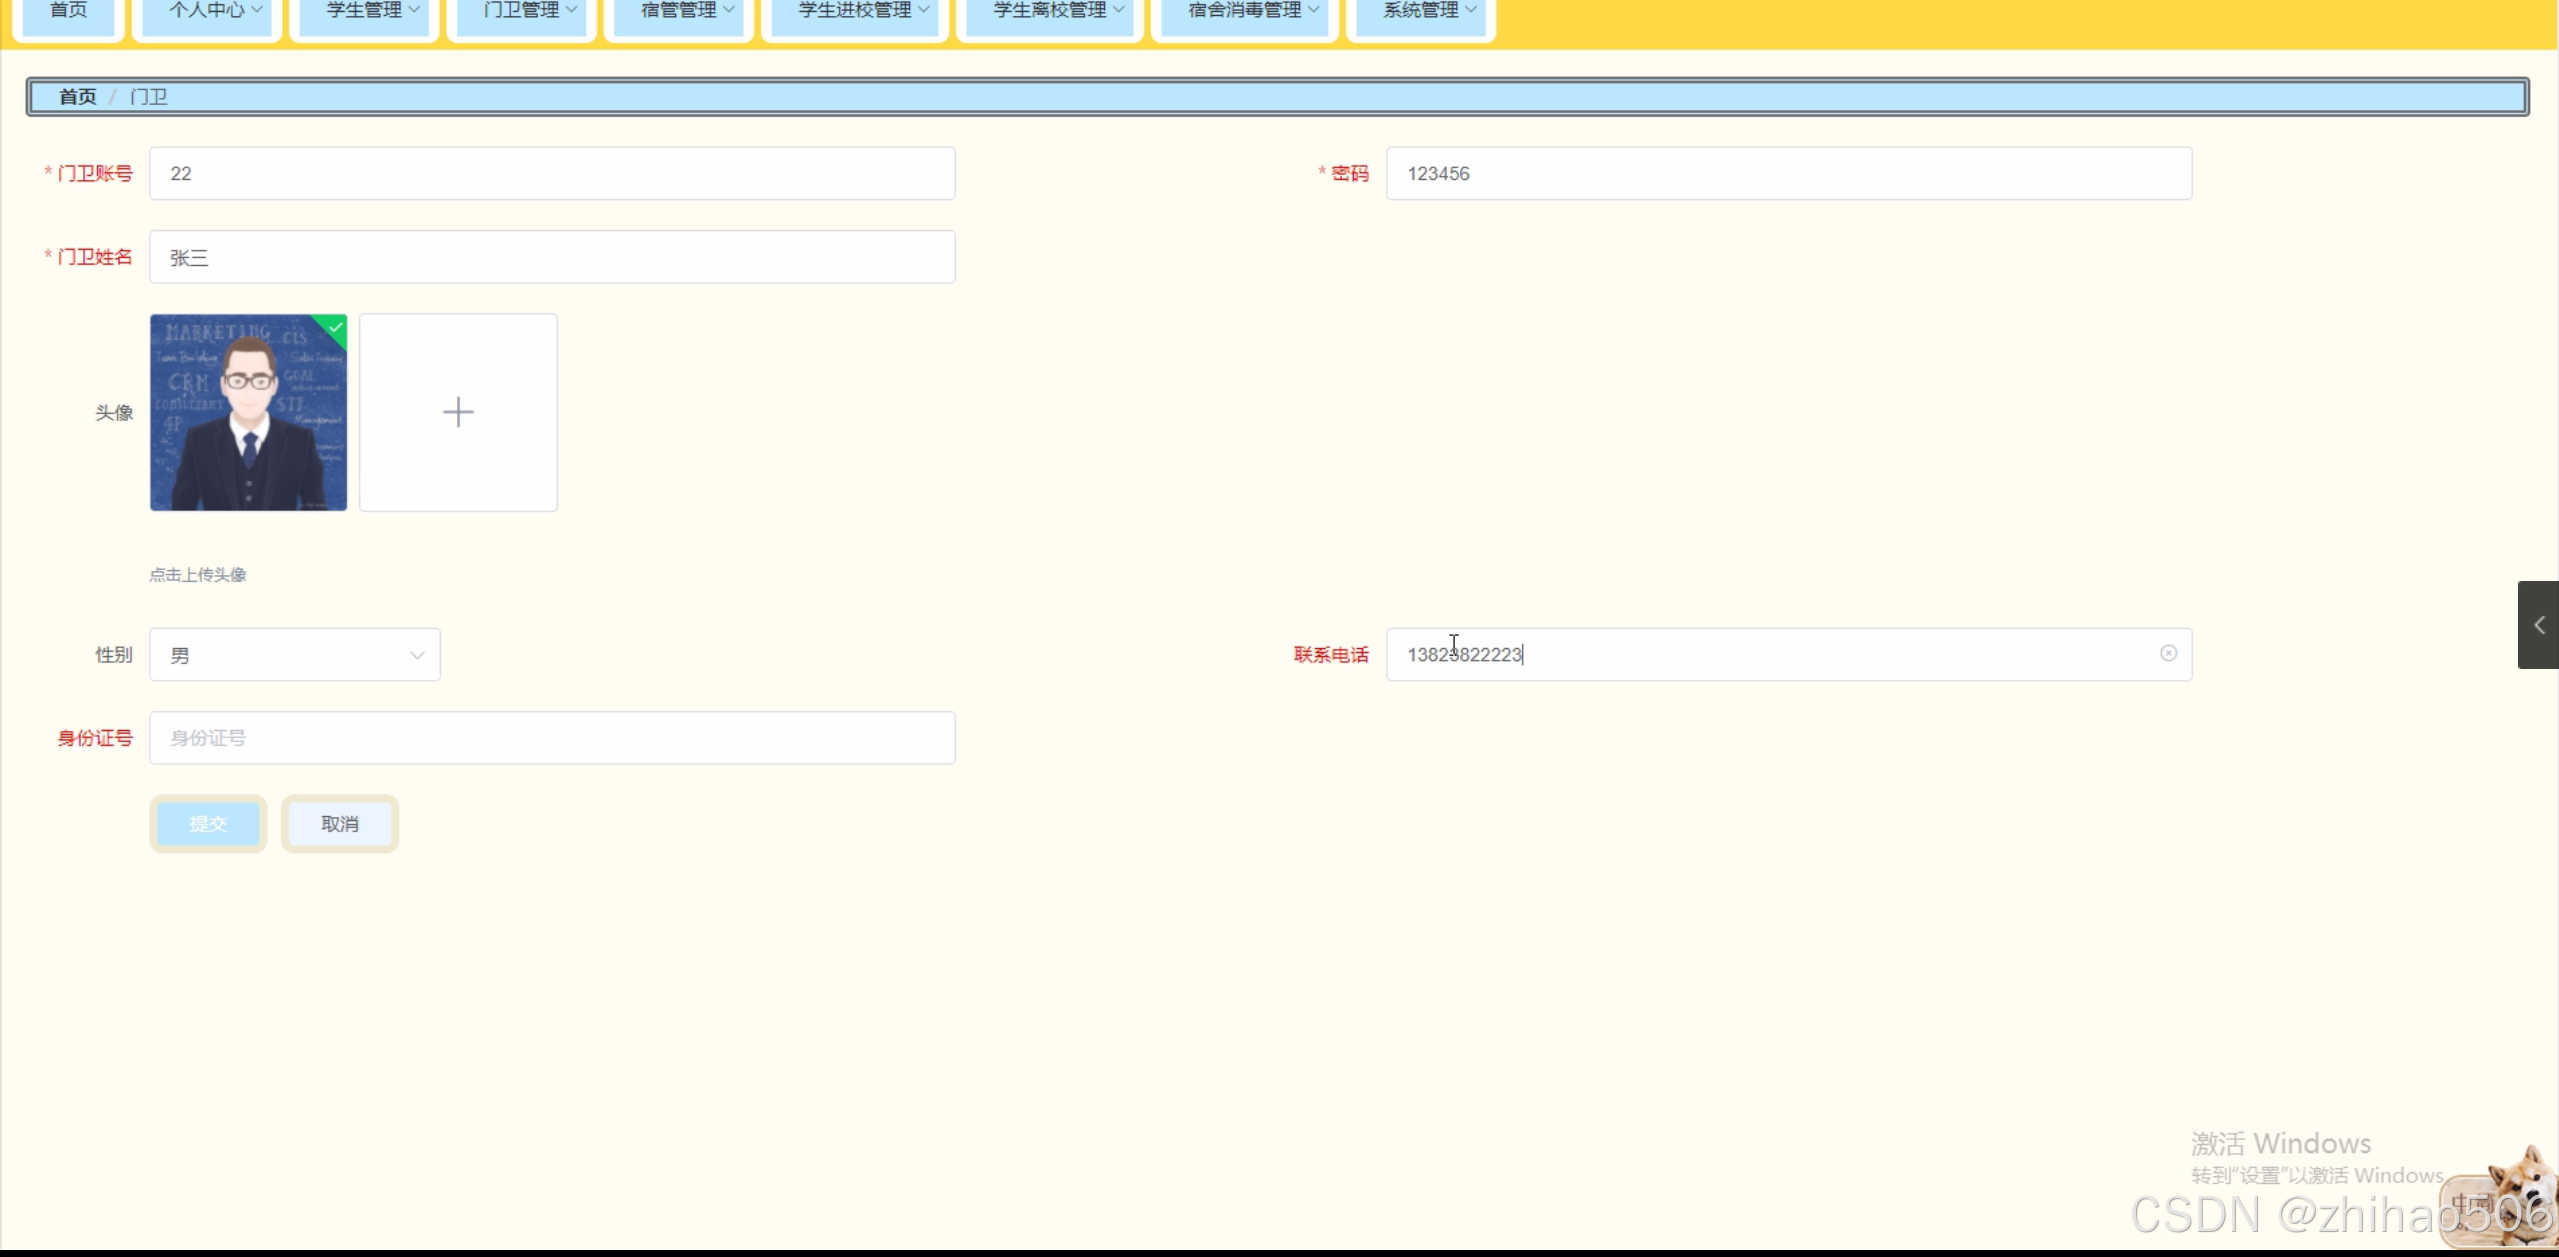Viewport: 2559px width, 1257px height.
Task: Focus the 身份证号 input field
Action: 552,738
